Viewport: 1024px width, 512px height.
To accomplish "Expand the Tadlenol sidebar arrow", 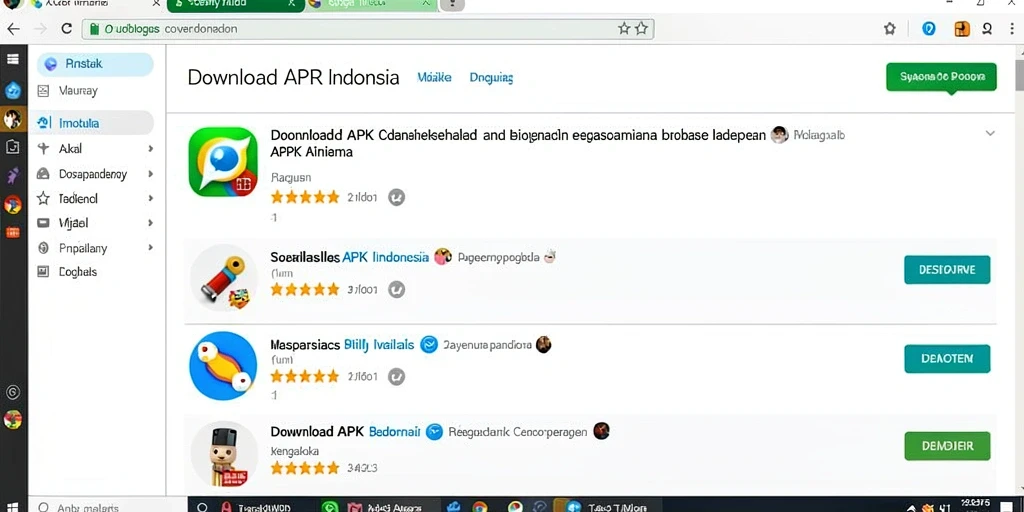I will tap(151, 199).
